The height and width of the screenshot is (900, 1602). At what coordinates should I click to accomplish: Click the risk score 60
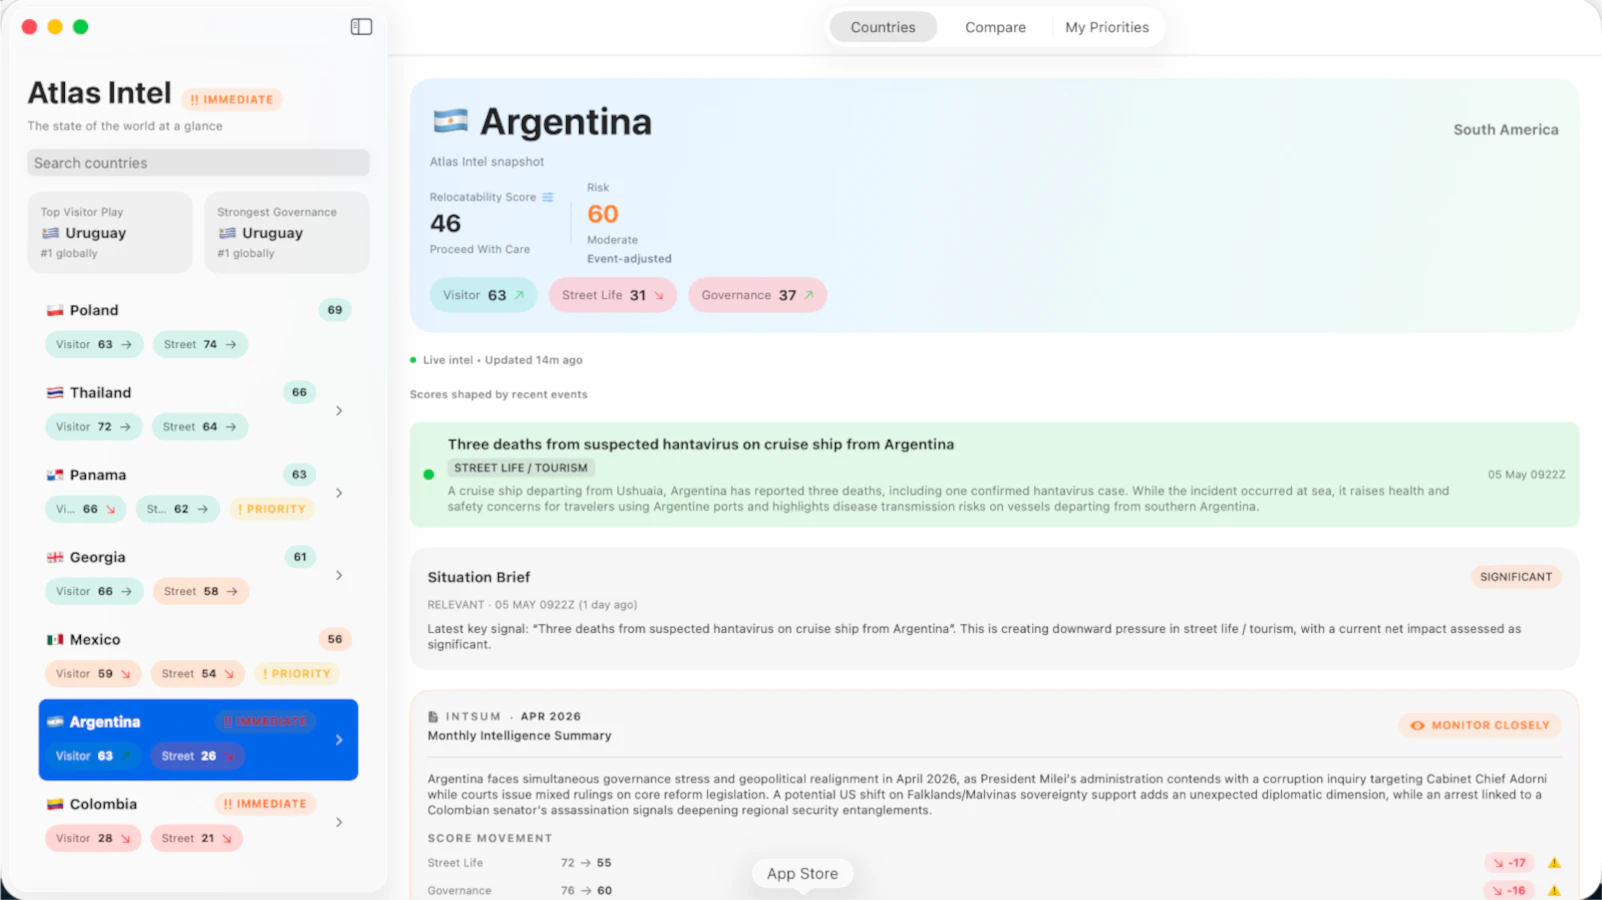tap(603, 214)
